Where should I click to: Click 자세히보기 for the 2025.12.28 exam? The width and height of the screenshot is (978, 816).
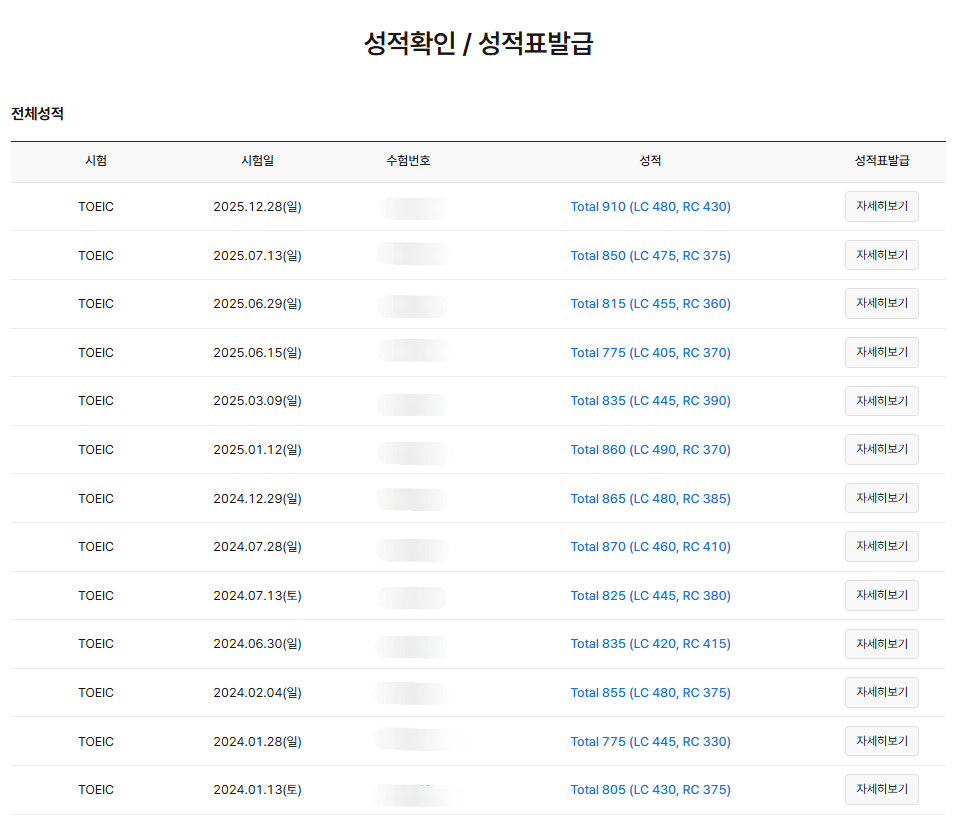point(881,207)
